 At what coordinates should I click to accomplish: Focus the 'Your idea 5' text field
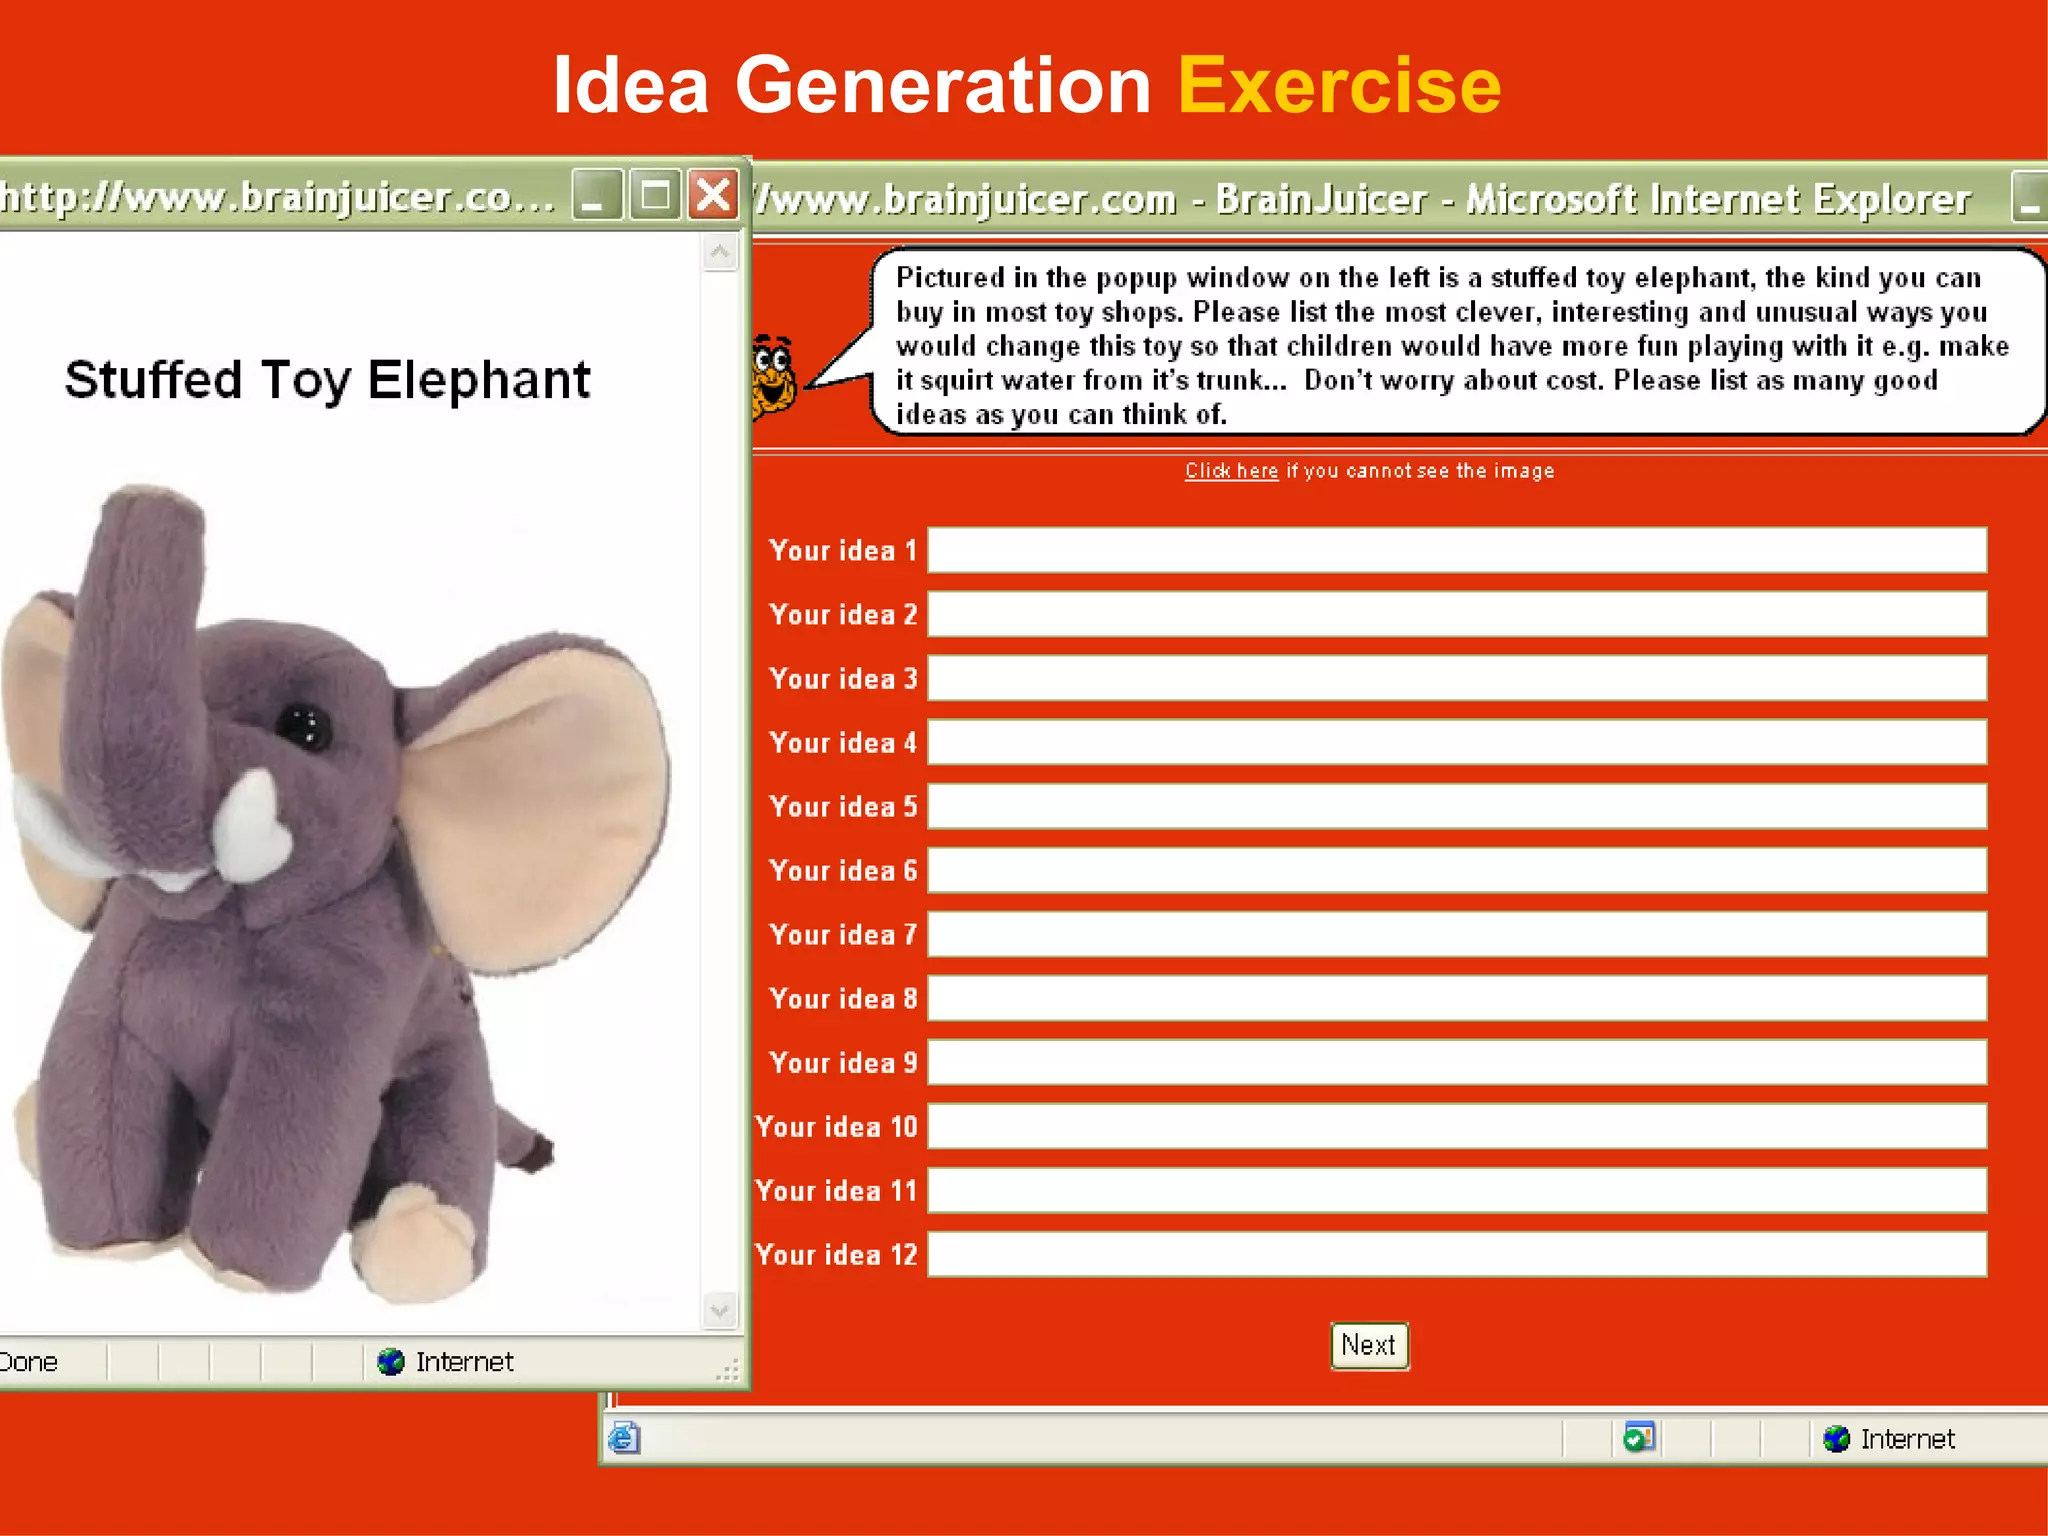(1457, 806)
